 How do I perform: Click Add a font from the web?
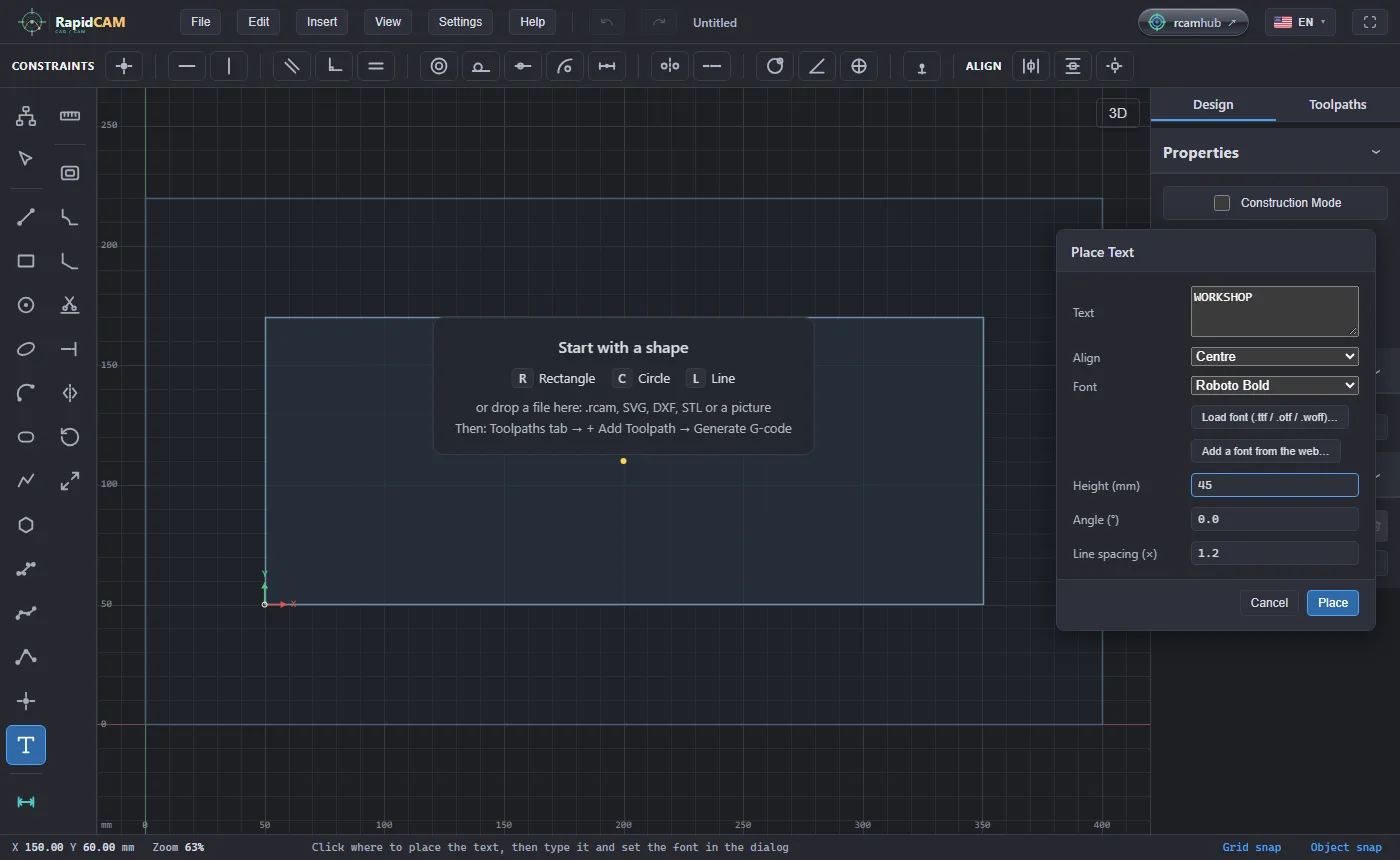(x=1266, y=451)
